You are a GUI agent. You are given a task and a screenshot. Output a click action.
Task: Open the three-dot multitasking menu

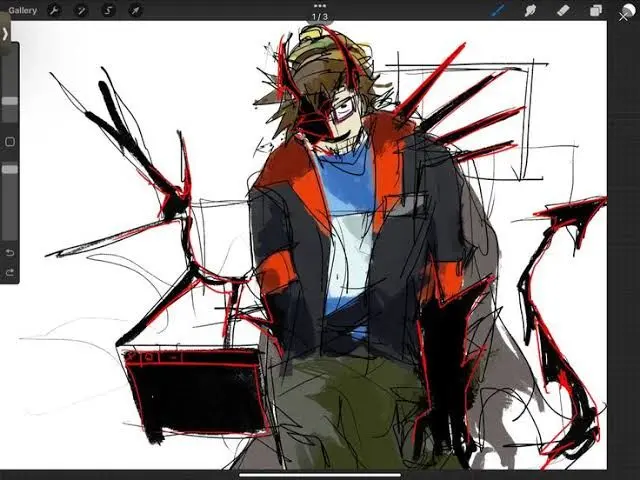click(x=320, y=6)
